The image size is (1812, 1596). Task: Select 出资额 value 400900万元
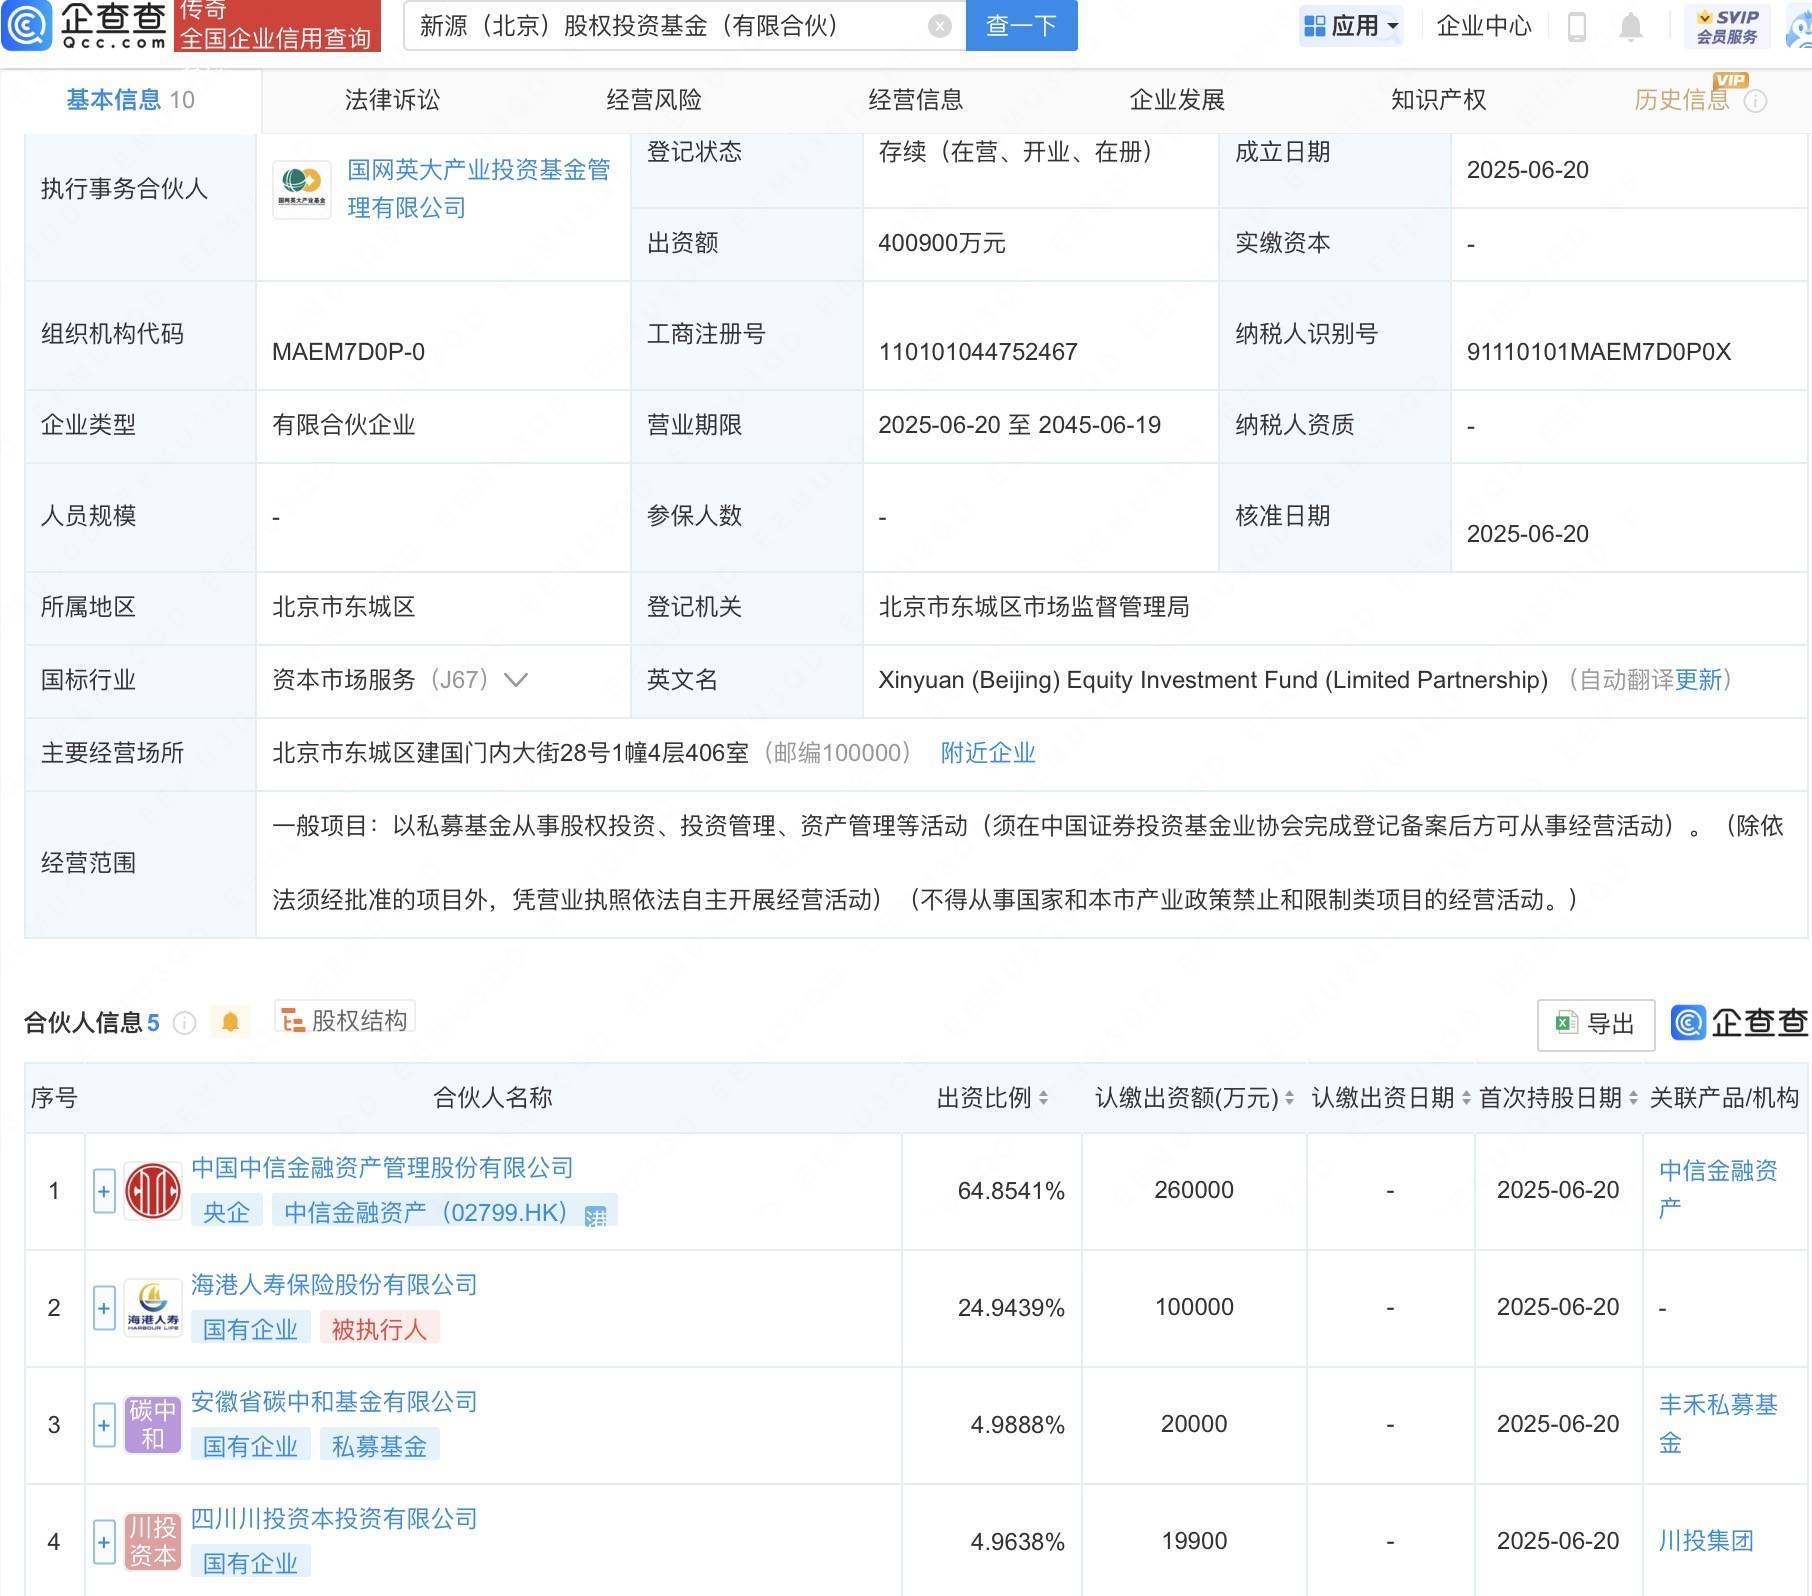coord(942,243)
